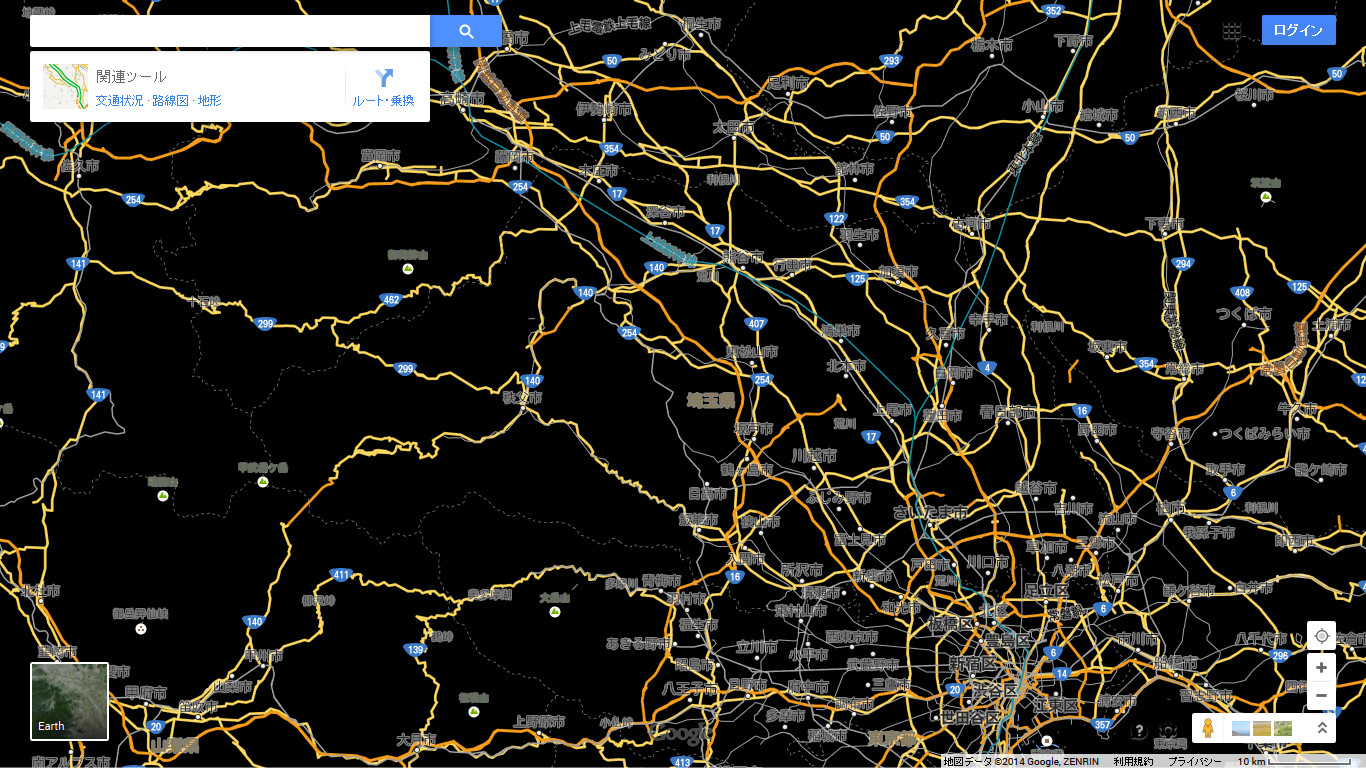Open the help question mark icon

click(x=1138, y=731)
